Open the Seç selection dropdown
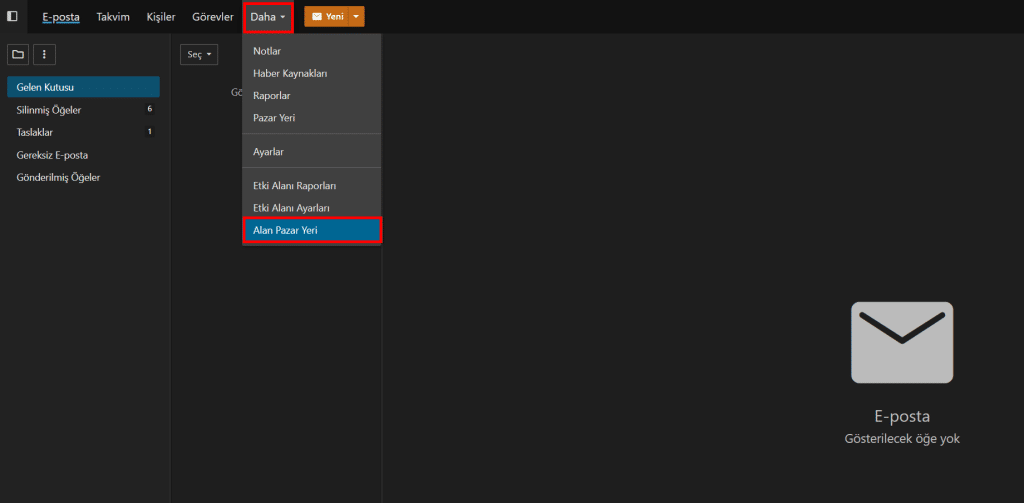1024x503 pixels. 199,55
